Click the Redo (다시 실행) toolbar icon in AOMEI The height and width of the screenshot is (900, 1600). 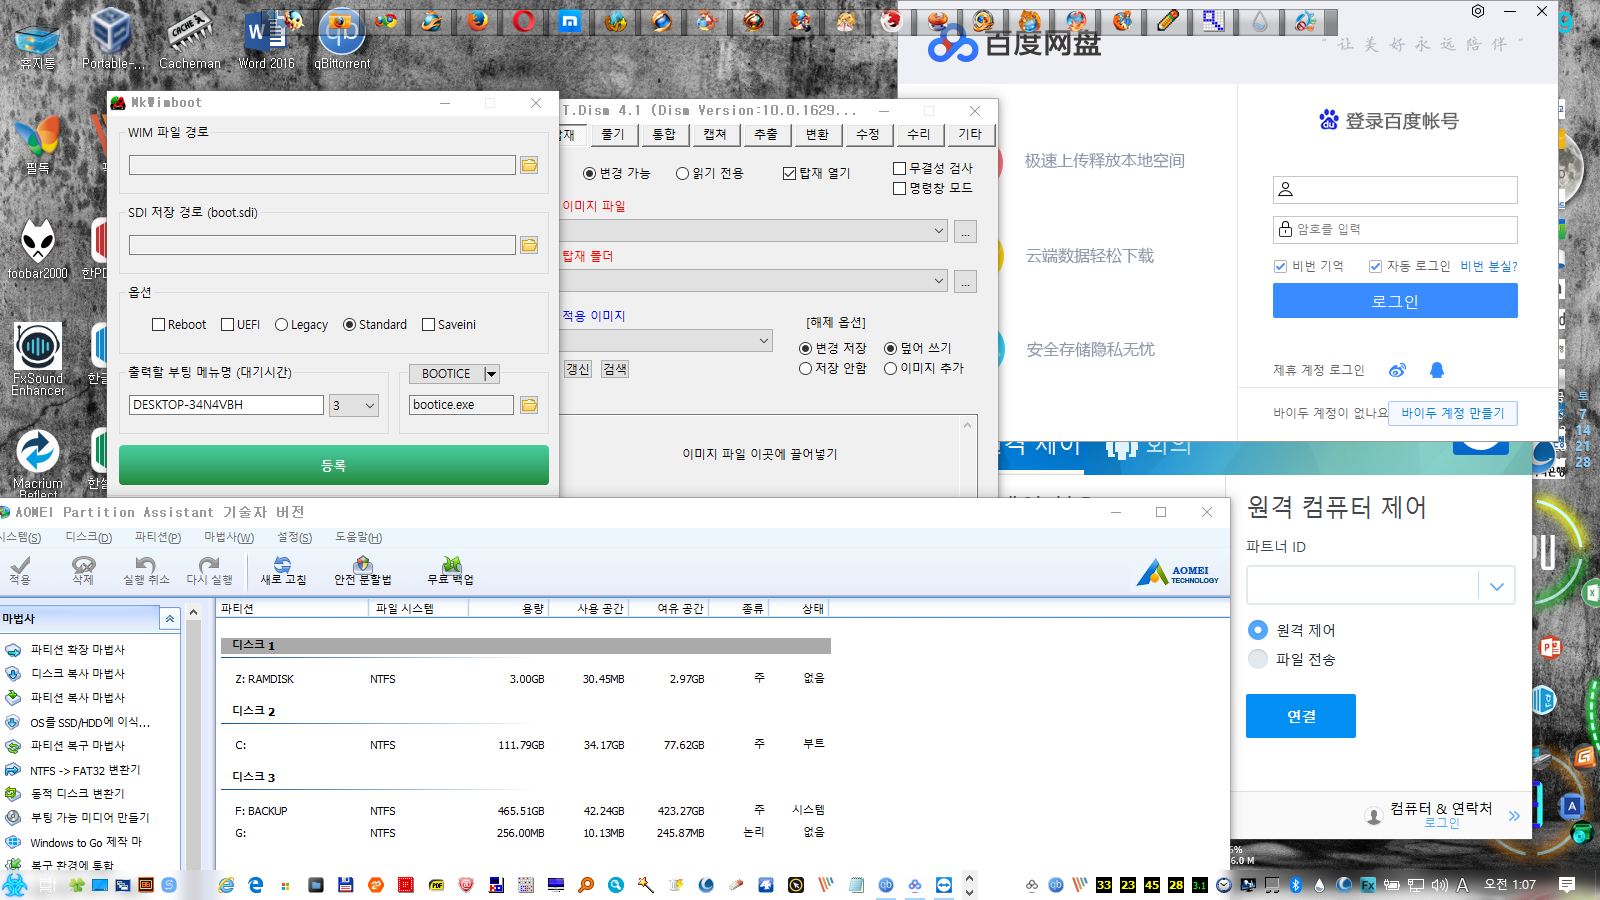pos(209,571)
